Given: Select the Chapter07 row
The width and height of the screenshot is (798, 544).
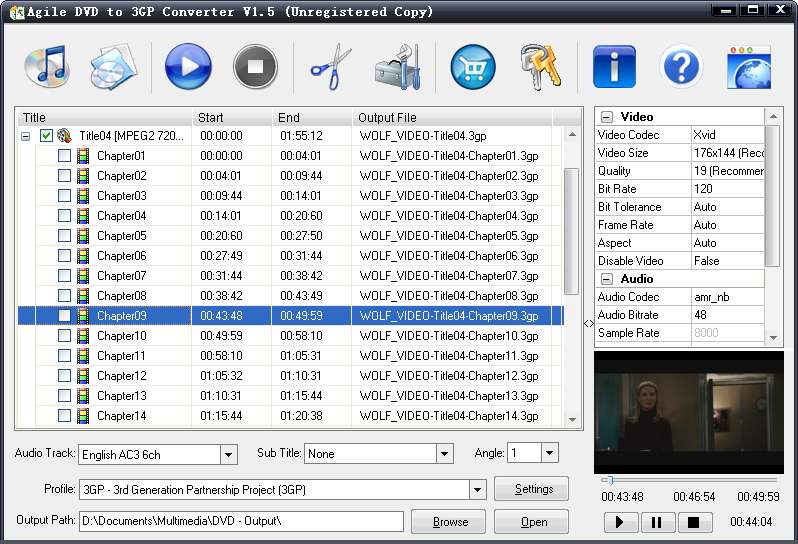Looking at the screenshot, I should coord(290,276).
